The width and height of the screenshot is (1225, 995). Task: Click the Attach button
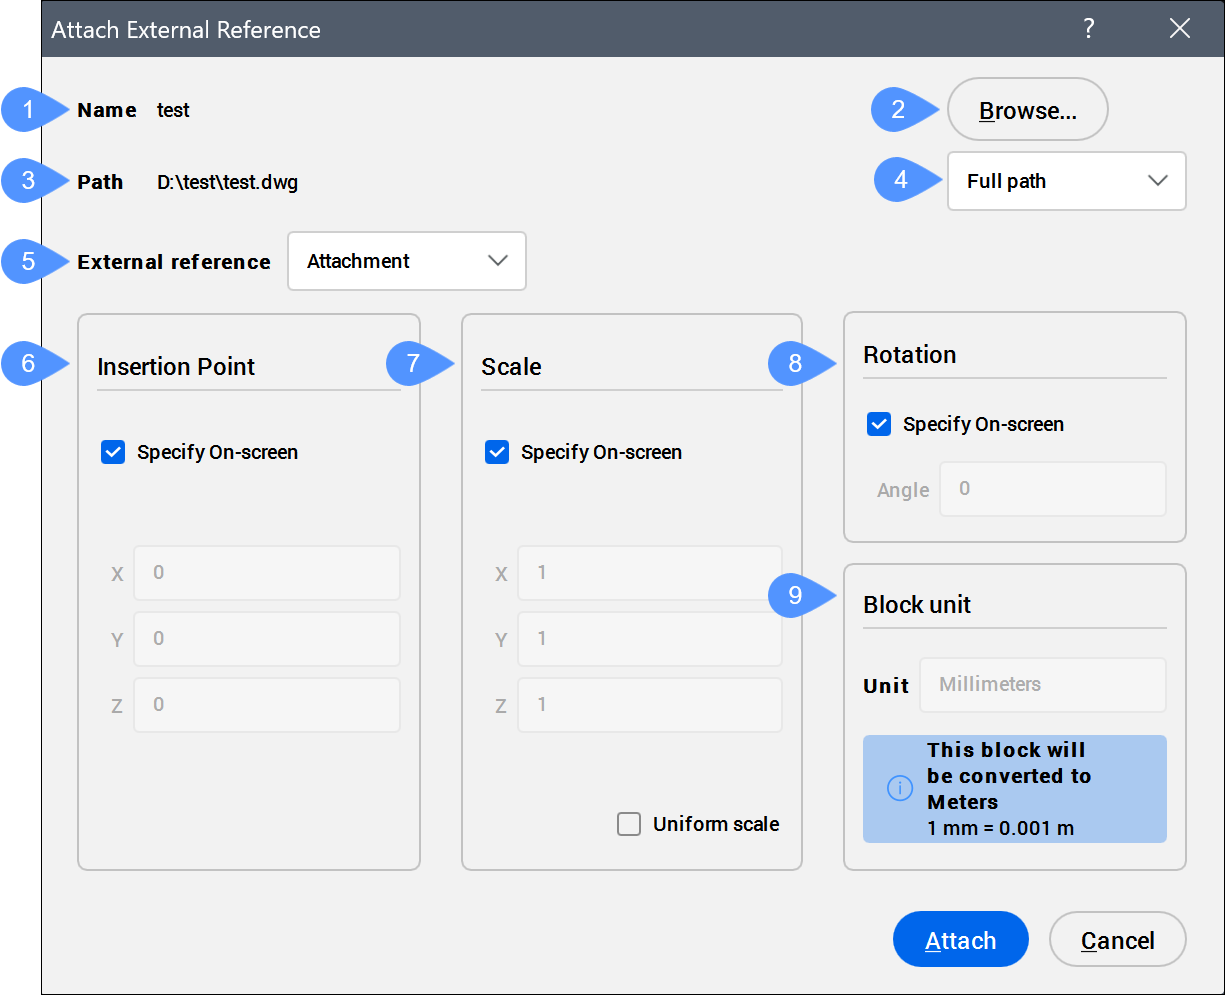960,940
